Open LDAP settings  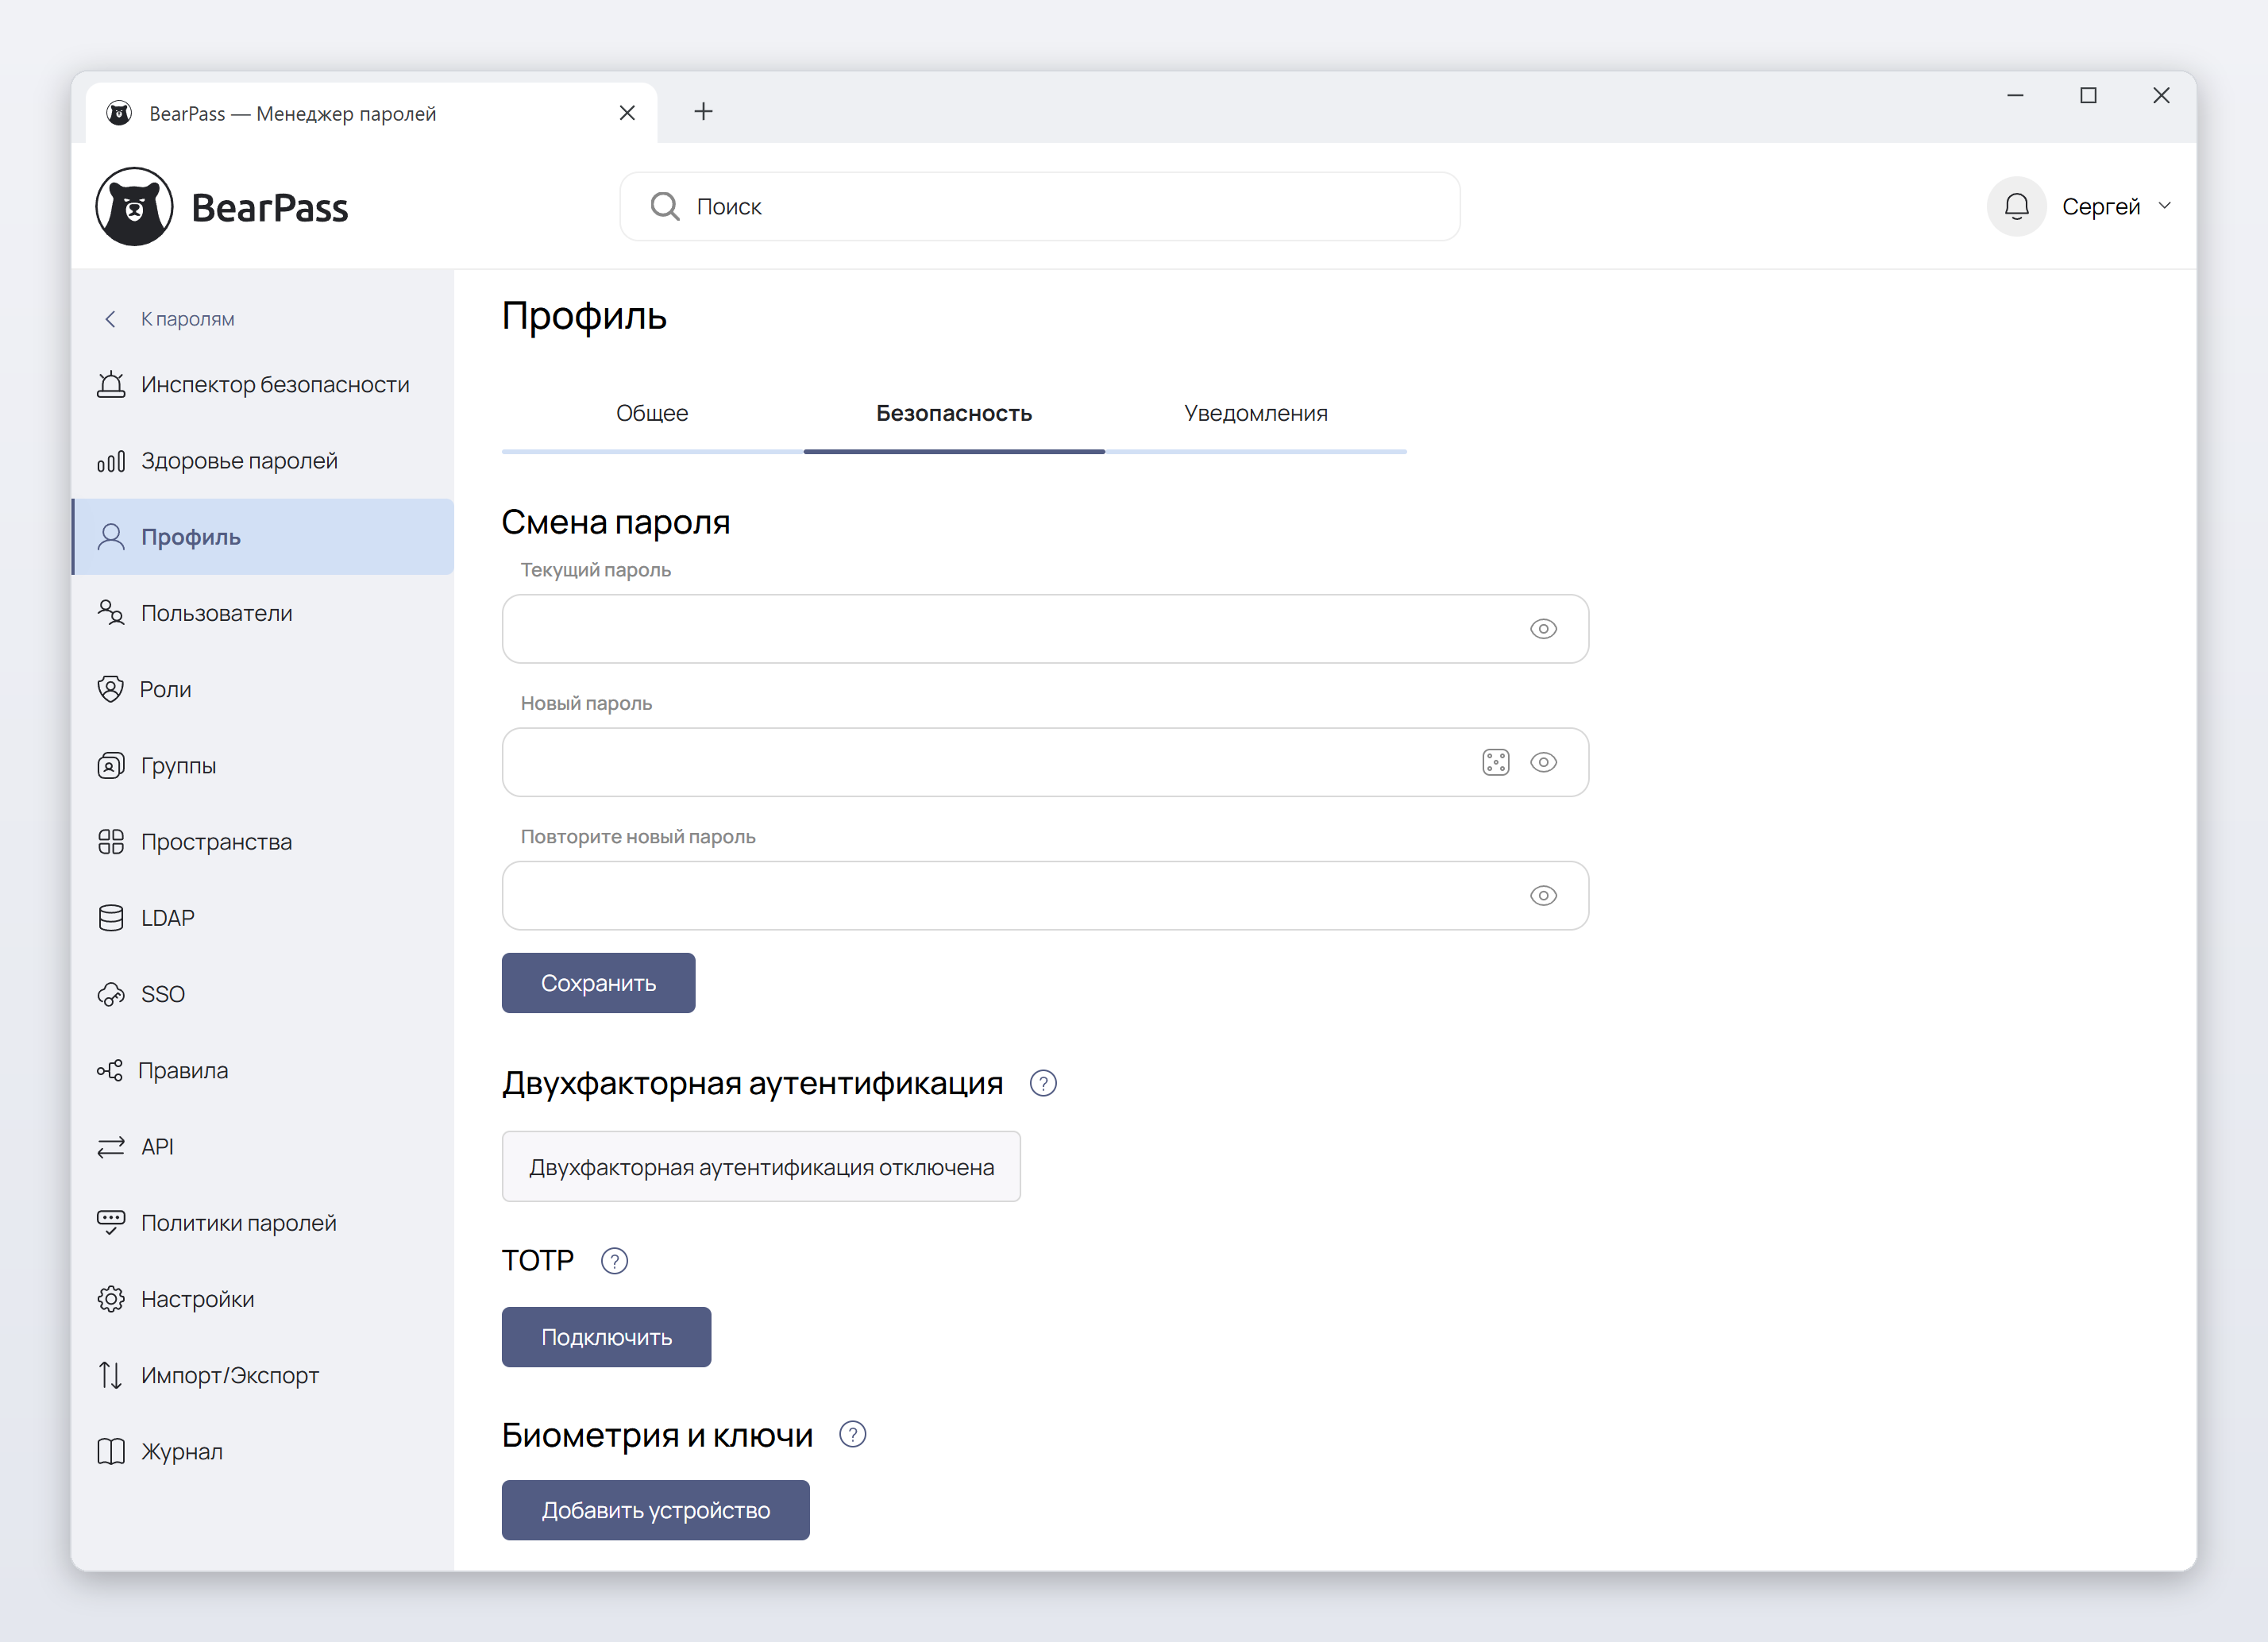(x=262, y=918)
